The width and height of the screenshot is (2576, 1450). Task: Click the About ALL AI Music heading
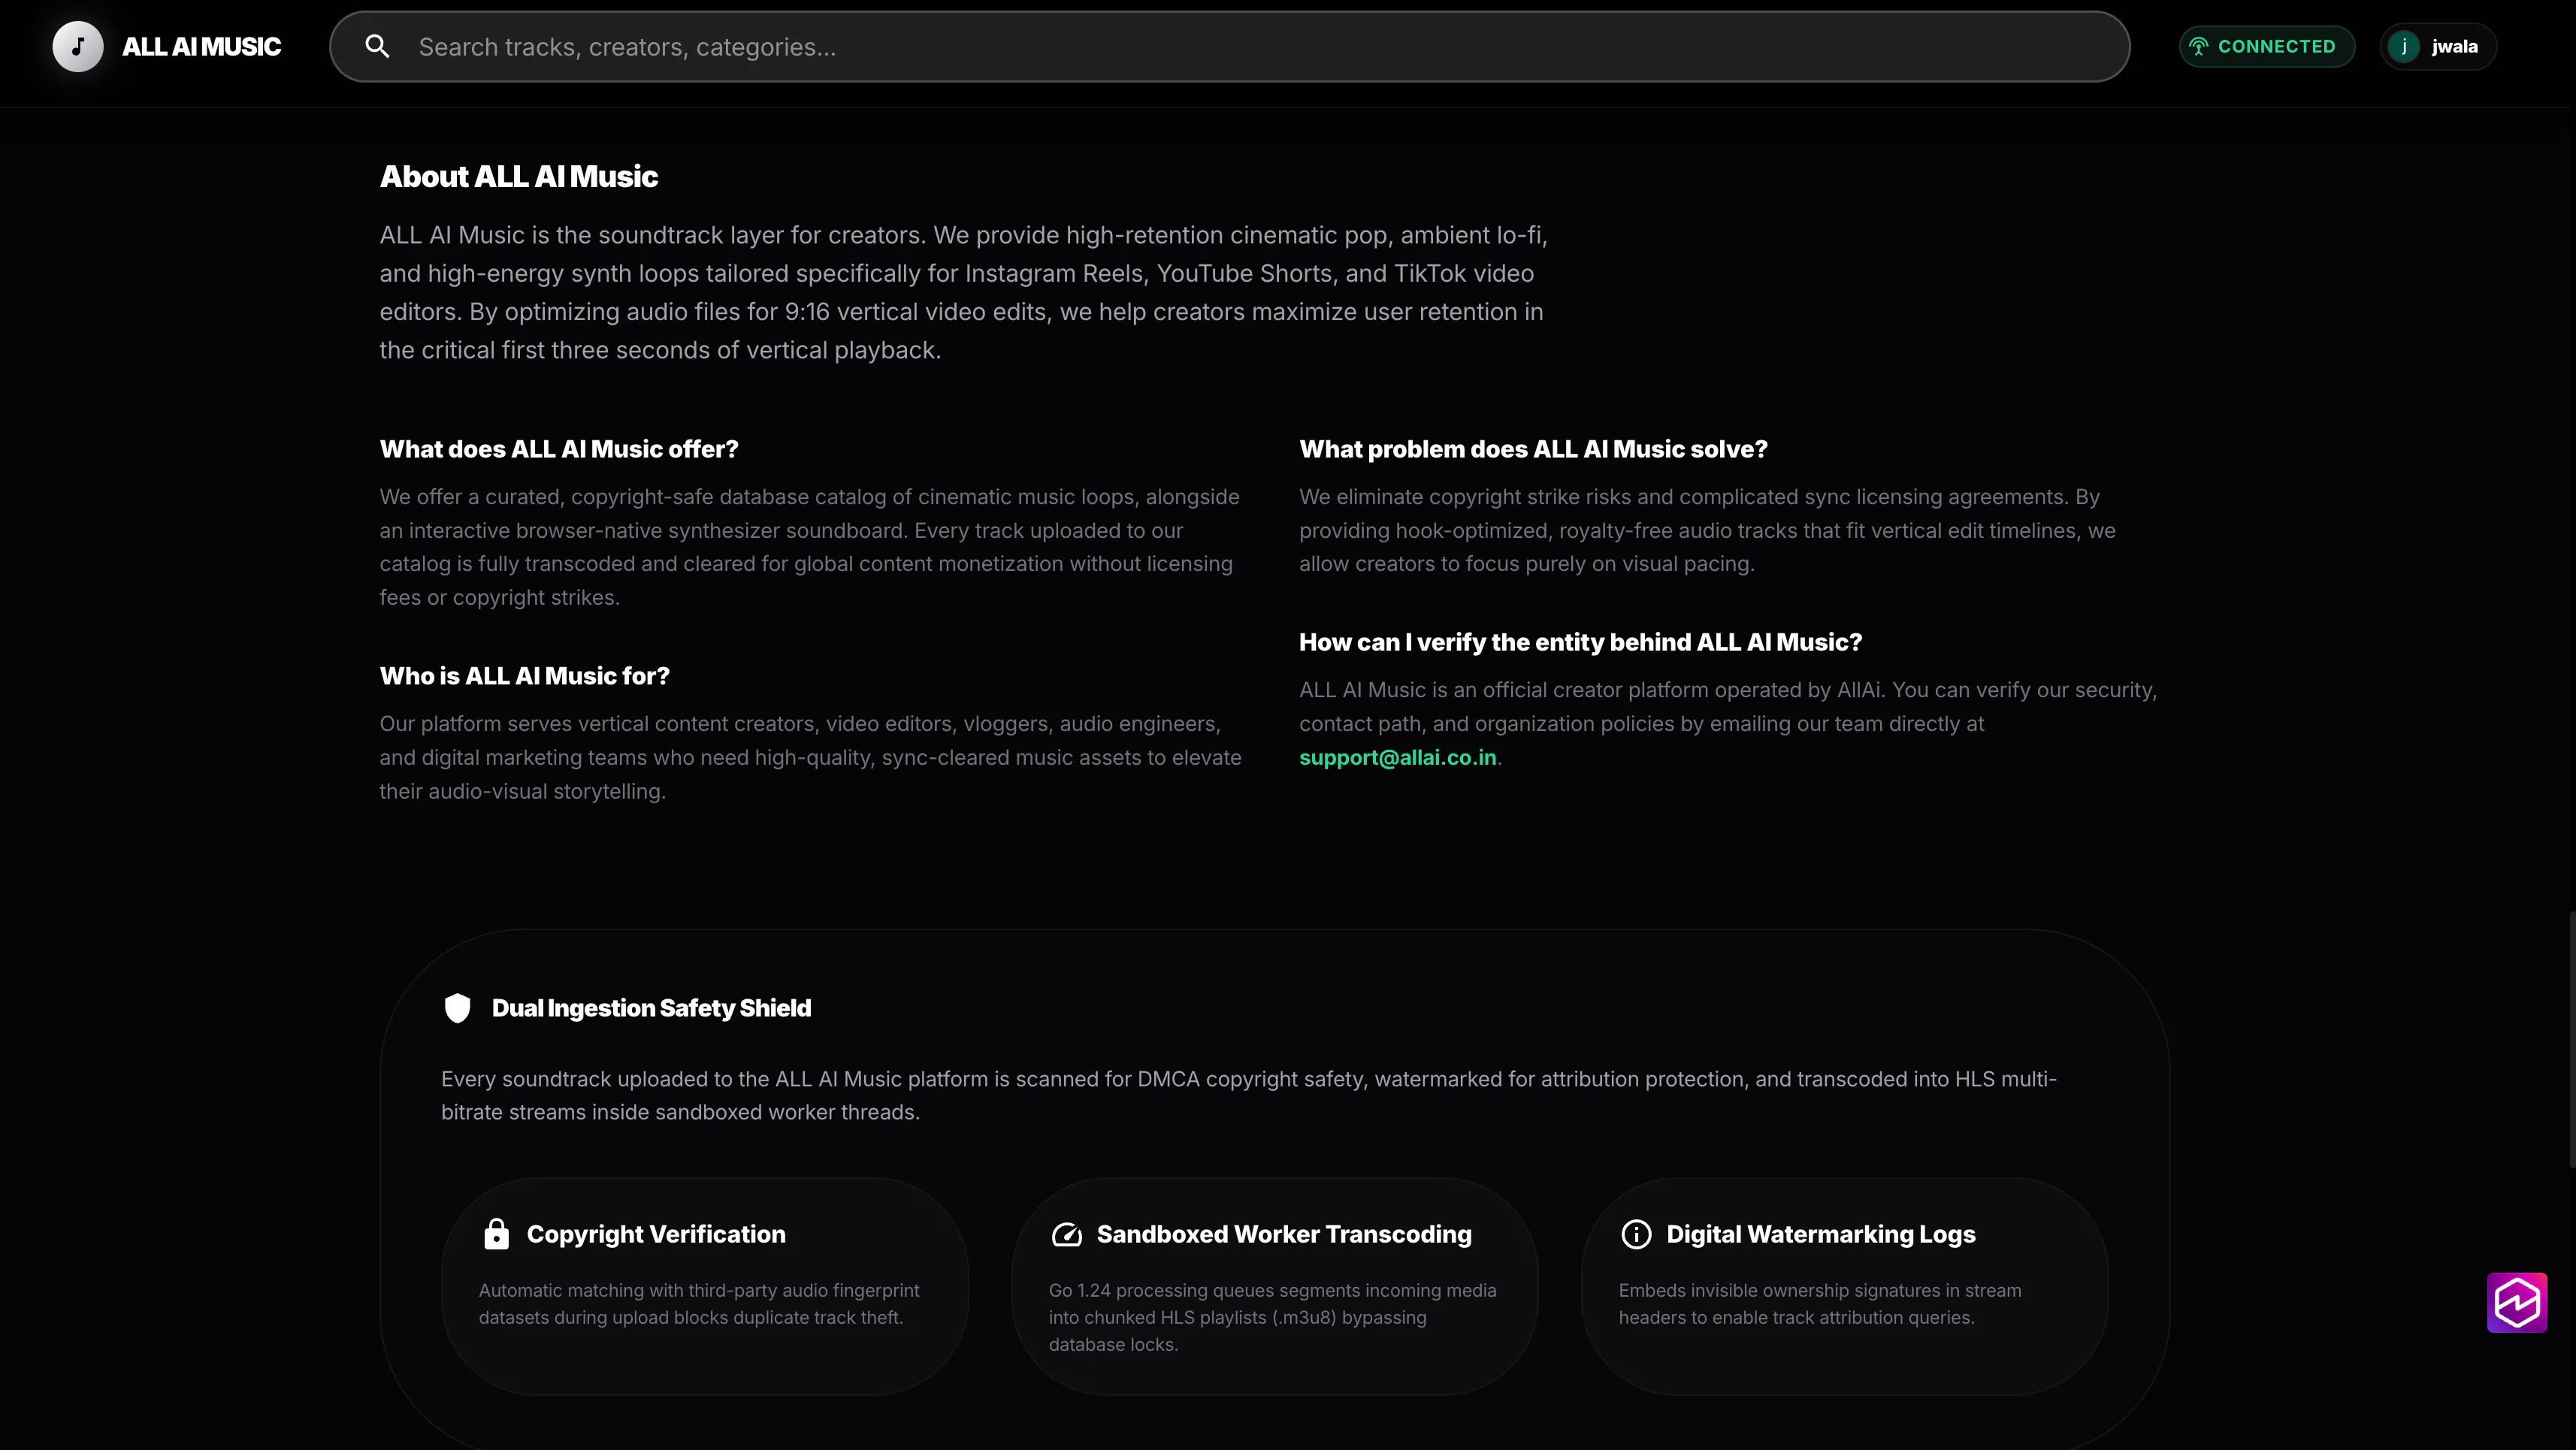(x=518, y=176)
